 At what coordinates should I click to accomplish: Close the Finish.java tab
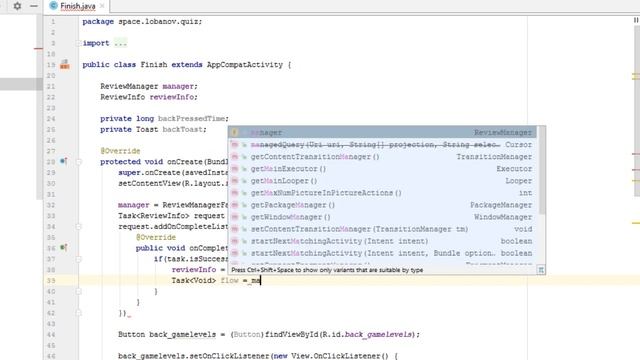tap(102, 6)
